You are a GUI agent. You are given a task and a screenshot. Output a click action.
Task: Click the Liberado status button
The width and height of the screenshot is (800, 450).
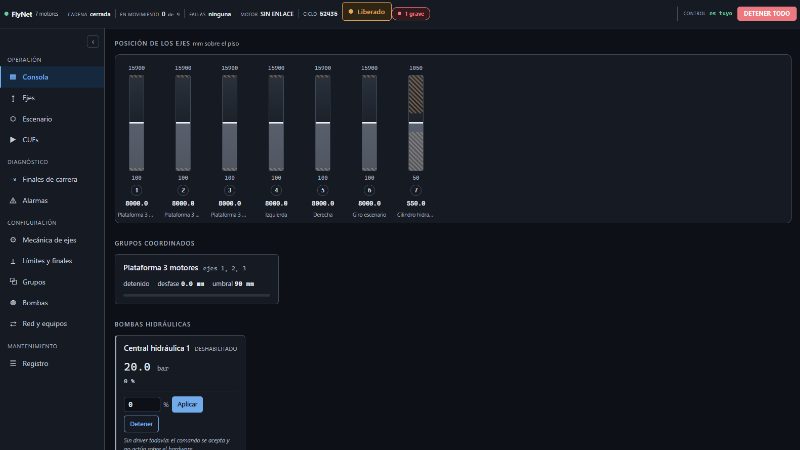366,12
